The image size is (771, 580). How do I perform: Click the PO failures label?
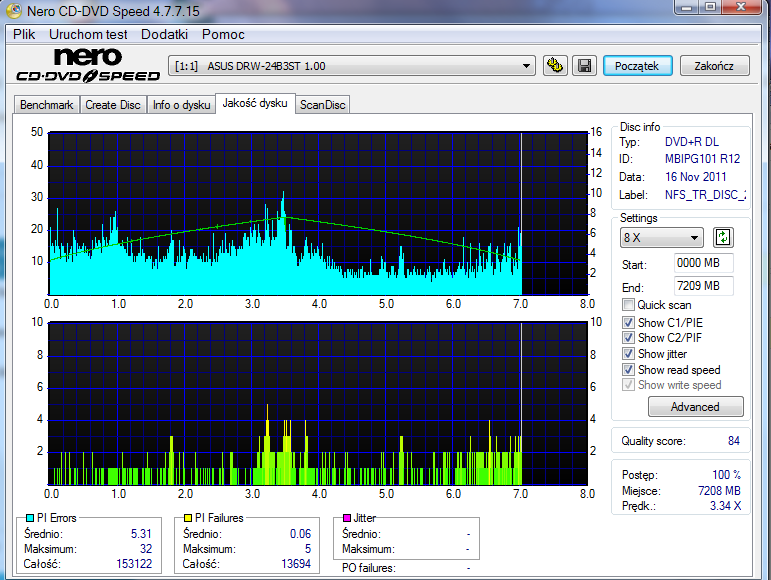pyautogui.click(x=369, y=568)
